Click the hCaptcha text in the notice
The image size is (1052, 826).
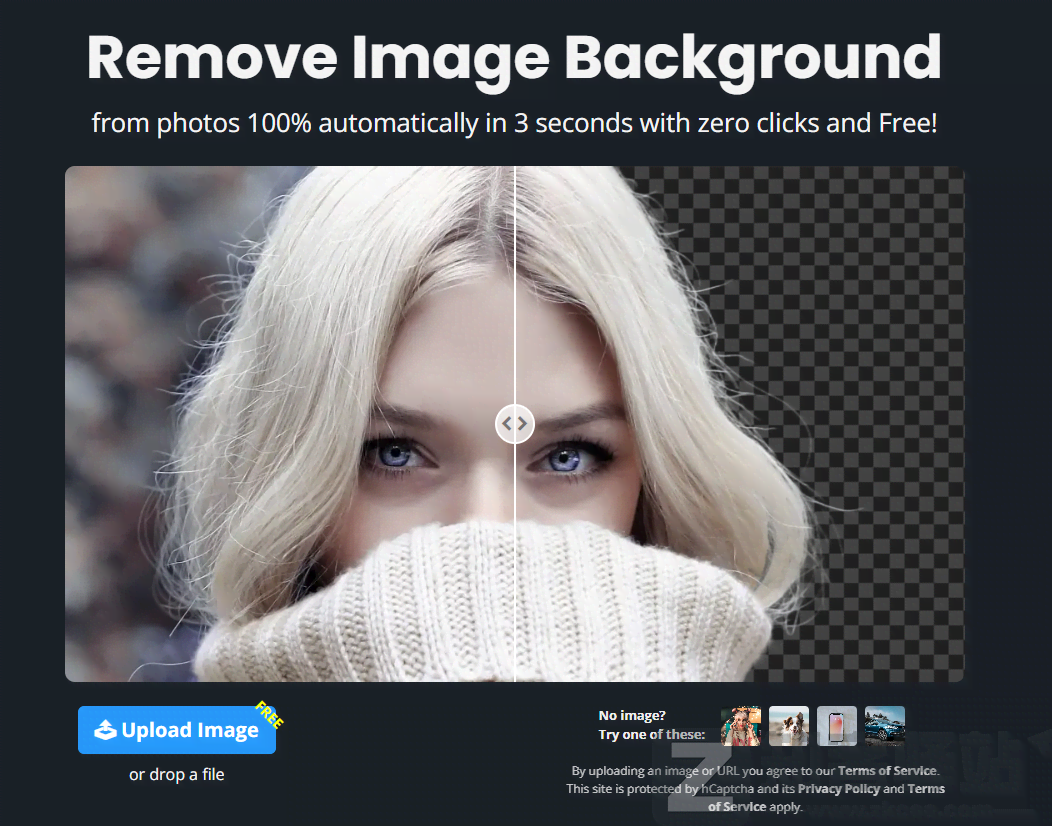point(727,789)
